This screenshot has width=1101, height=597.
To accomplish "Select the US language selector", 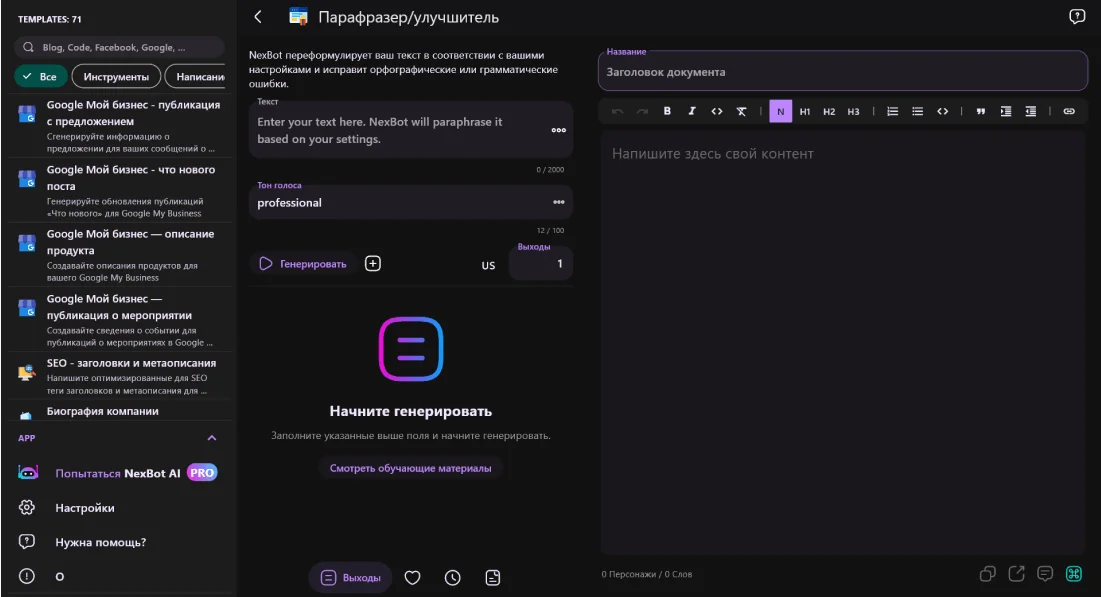I will point(488,265).
